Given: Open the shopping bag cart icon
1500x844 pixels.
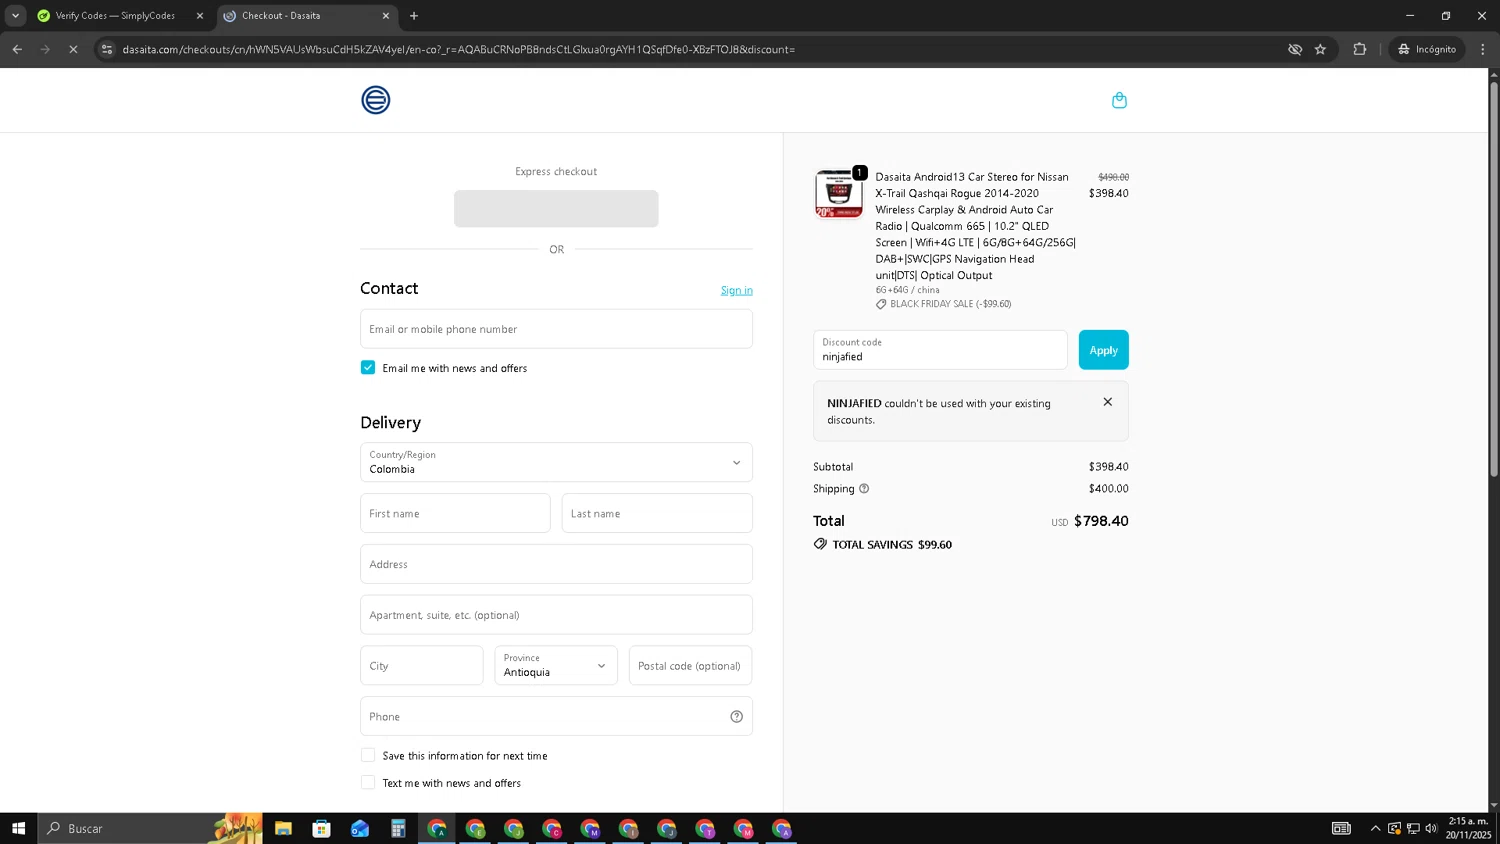Looking at the screenshot, I should click(x=1119, y=100).
